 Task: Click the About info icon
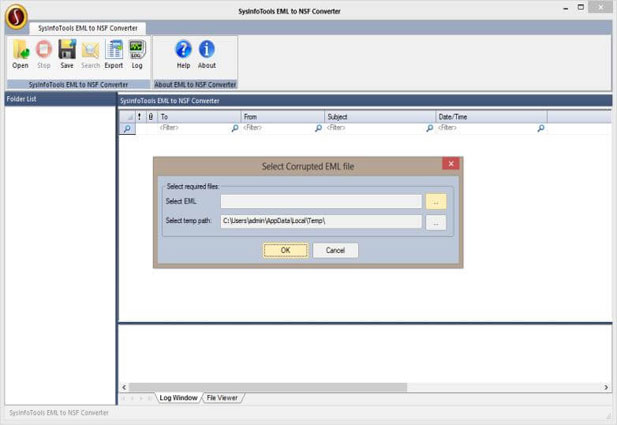point(207,54)
